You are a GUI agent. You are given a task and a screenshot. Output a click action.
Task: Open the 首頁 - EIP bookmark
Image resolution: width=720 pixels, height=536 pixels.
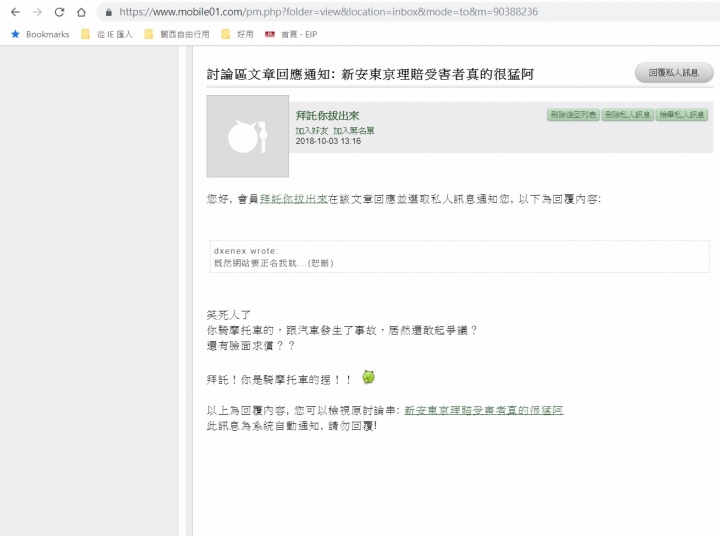pyautogui.click(x=291, y=34)
